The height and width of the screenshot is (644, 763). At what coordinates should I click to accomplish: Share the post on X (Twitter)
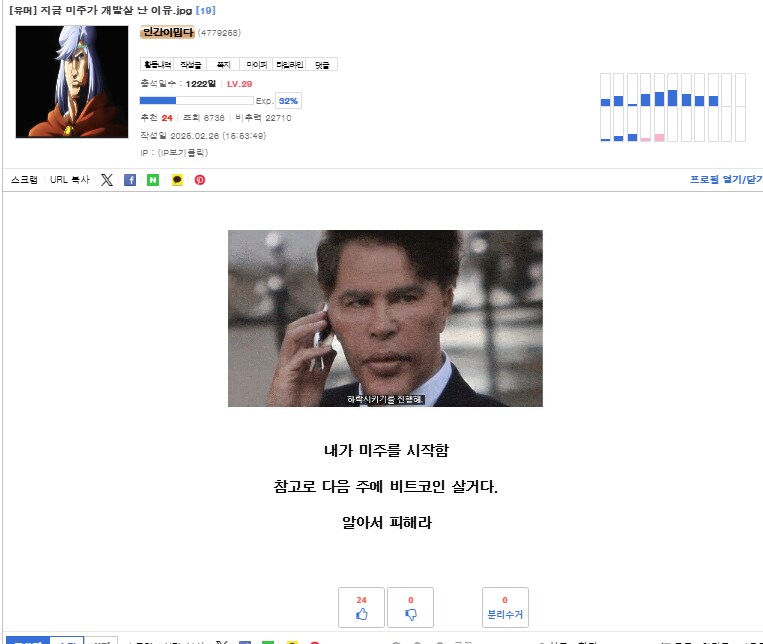pyautogui.click(x=107, y=180)
